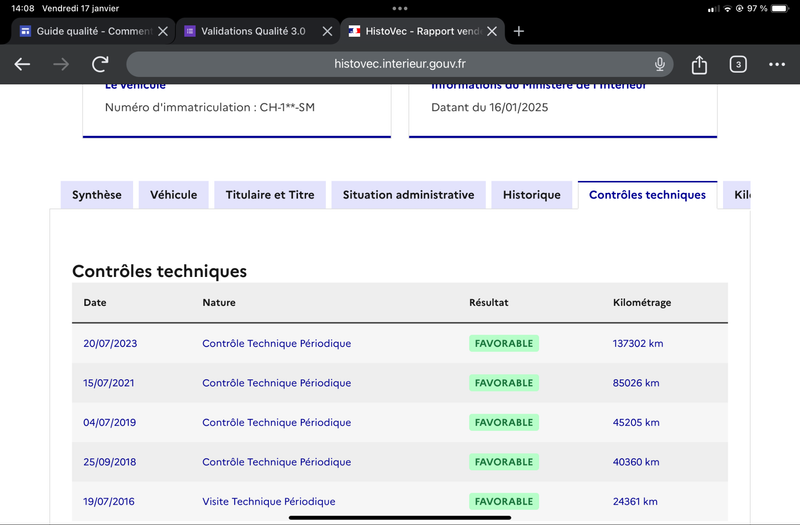Tap the FAVORABLE badge for 15/07/2021
Image resolution: width=800 pixels, height=525 pixels.
click(x=504, y=383)
